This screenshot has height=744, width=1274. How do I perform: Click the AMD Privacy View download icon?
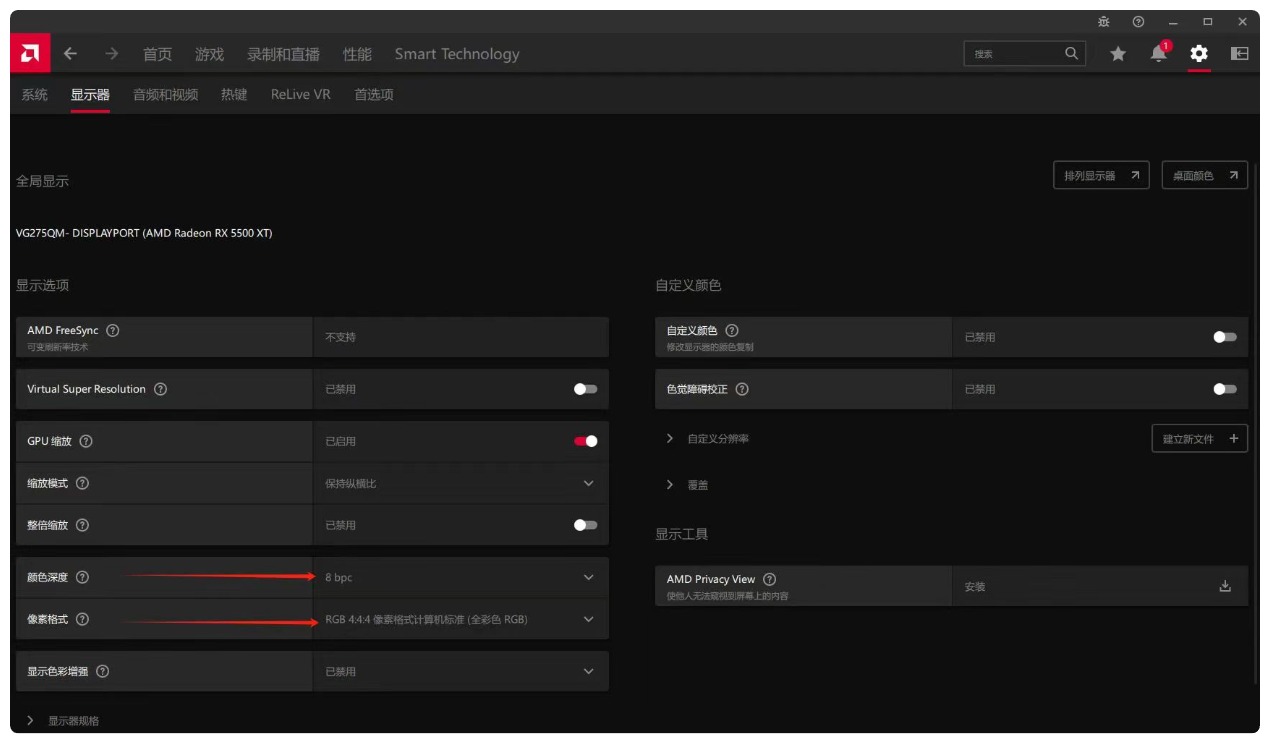pos(1225,586)
